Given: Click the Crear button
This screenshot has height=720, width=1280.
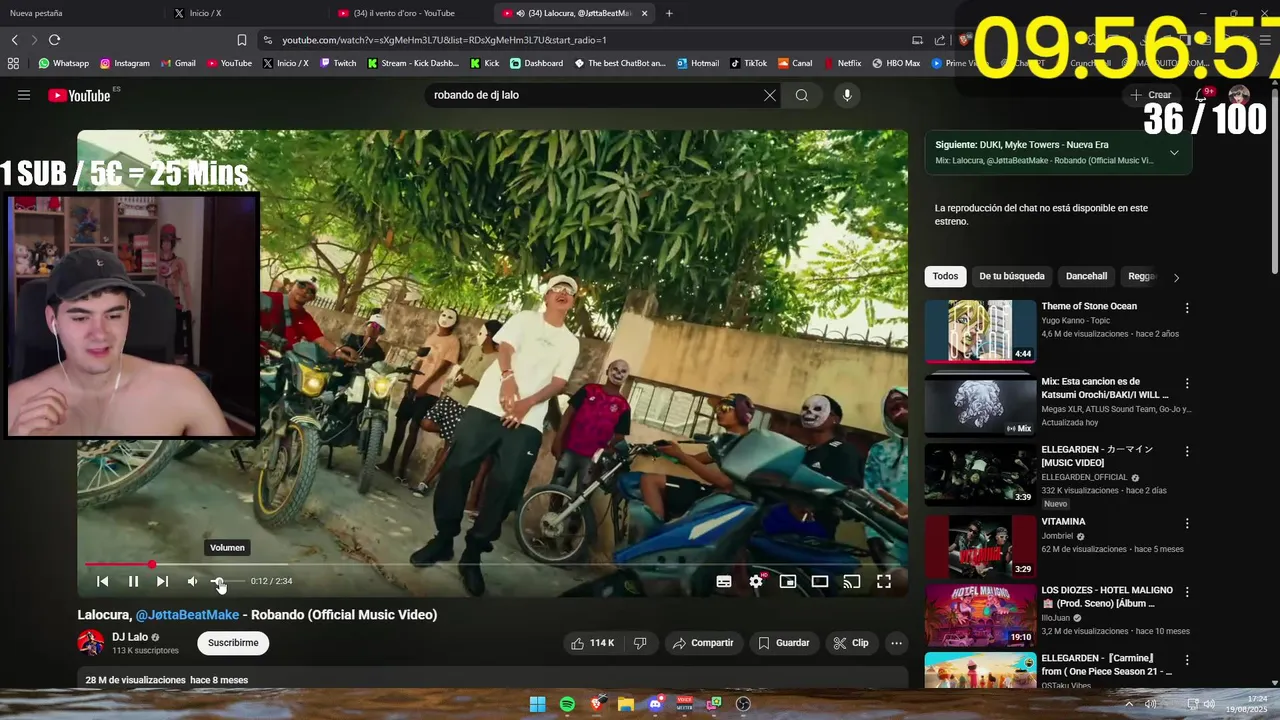Looking at the screenshot, I should pos(1151,95).
